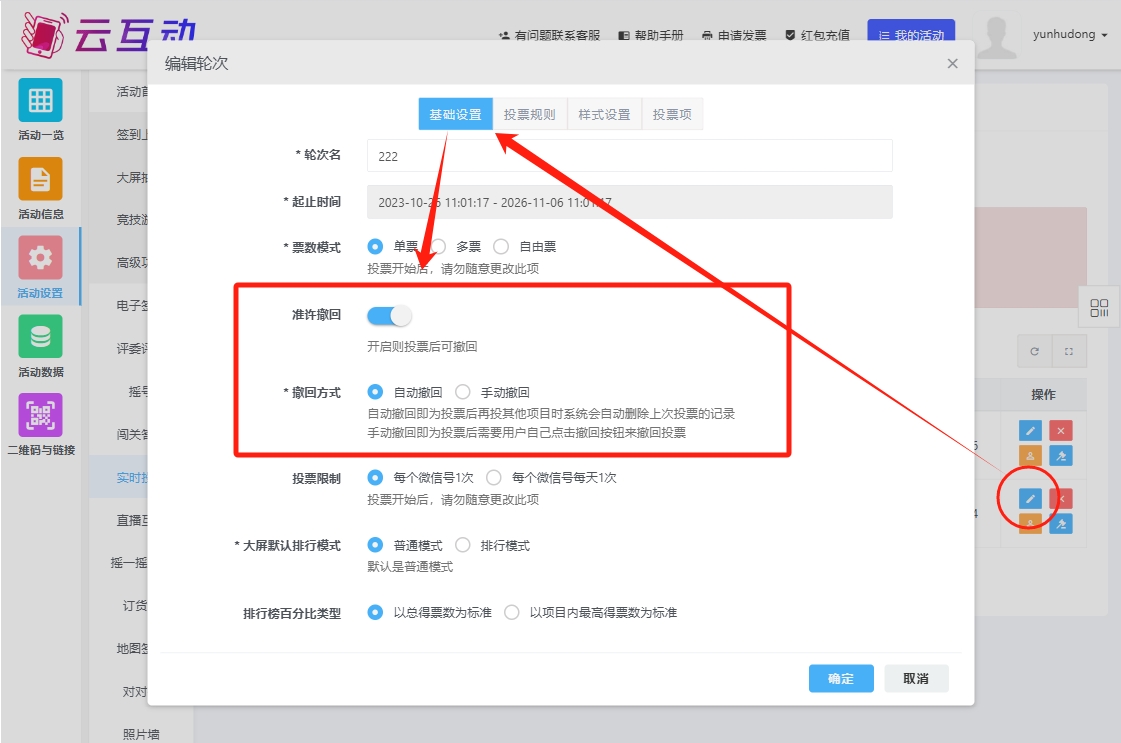Click the 取消 button
Screen dimensions: 1121x743
point(915,678)
